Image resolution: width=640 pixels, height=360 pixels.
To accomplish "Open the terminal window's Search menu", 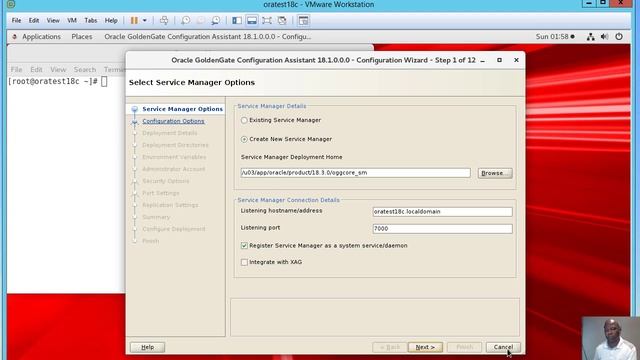I will tap(85, 70).
